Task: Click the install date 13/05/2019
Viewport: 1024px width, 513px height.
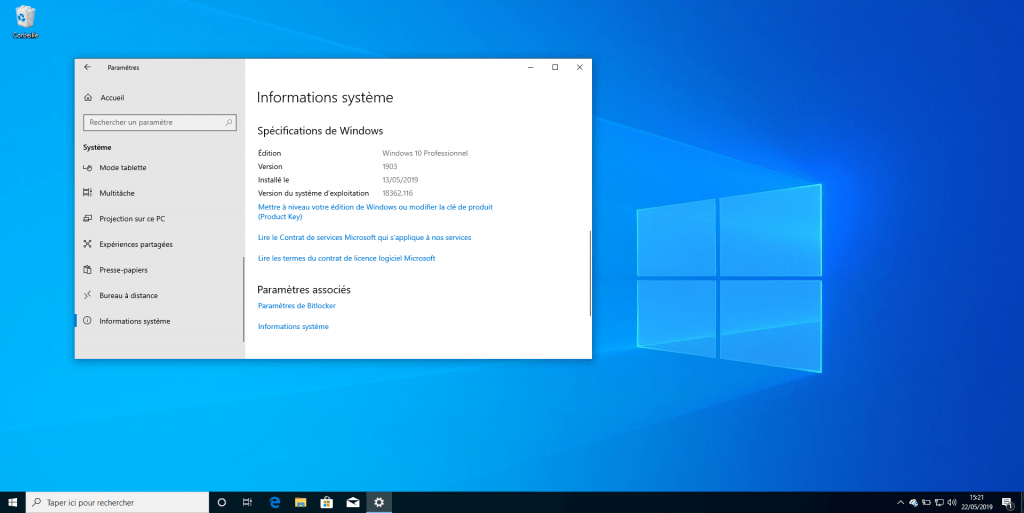Action: pos(400,180)
